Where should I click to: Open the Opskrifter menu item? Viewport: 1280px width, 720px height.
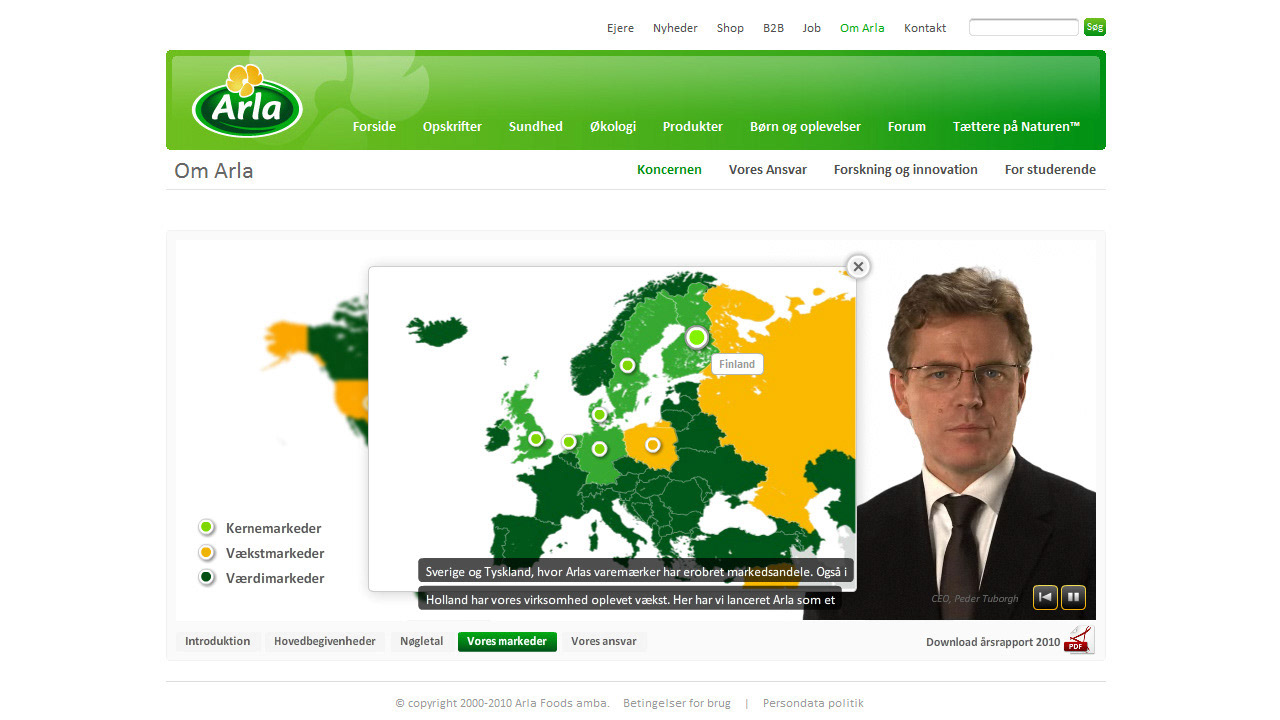(452, 126)
